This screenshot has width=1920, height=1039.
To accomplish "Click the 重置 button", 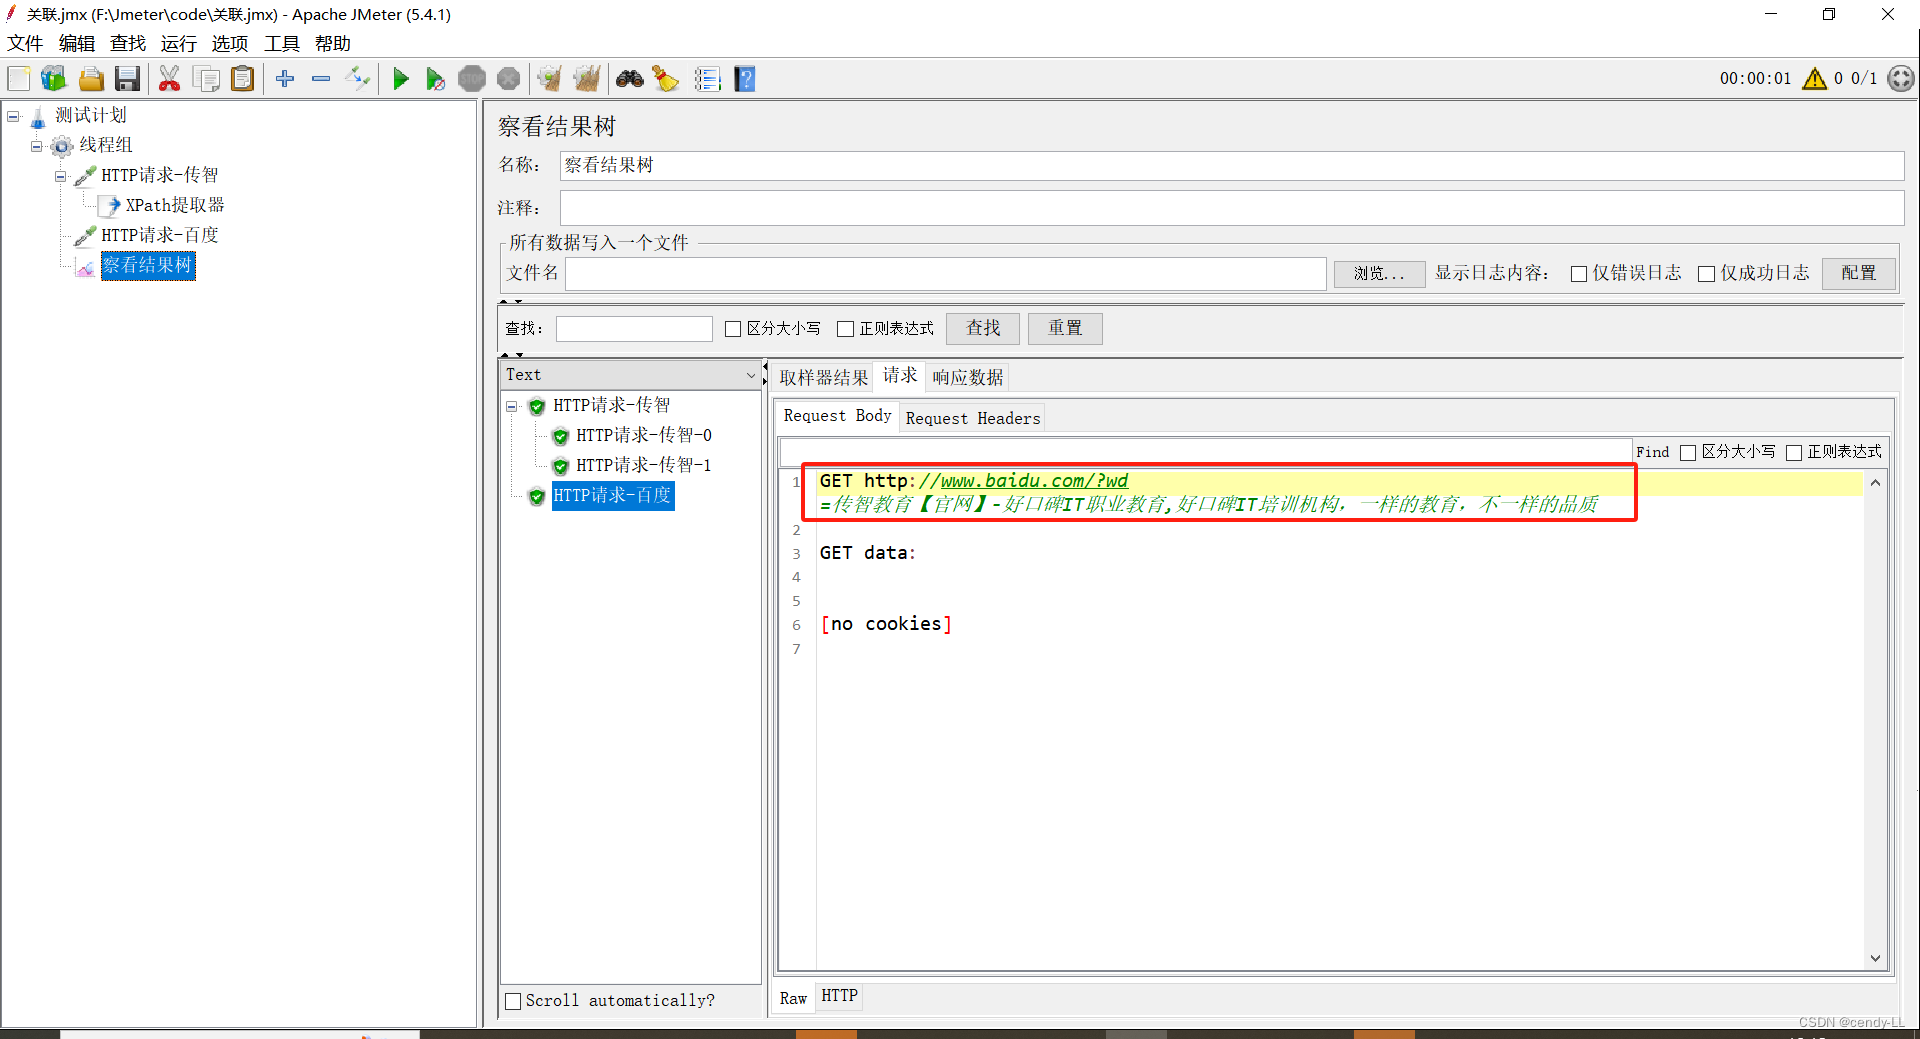I will (x=1064, y=328).
